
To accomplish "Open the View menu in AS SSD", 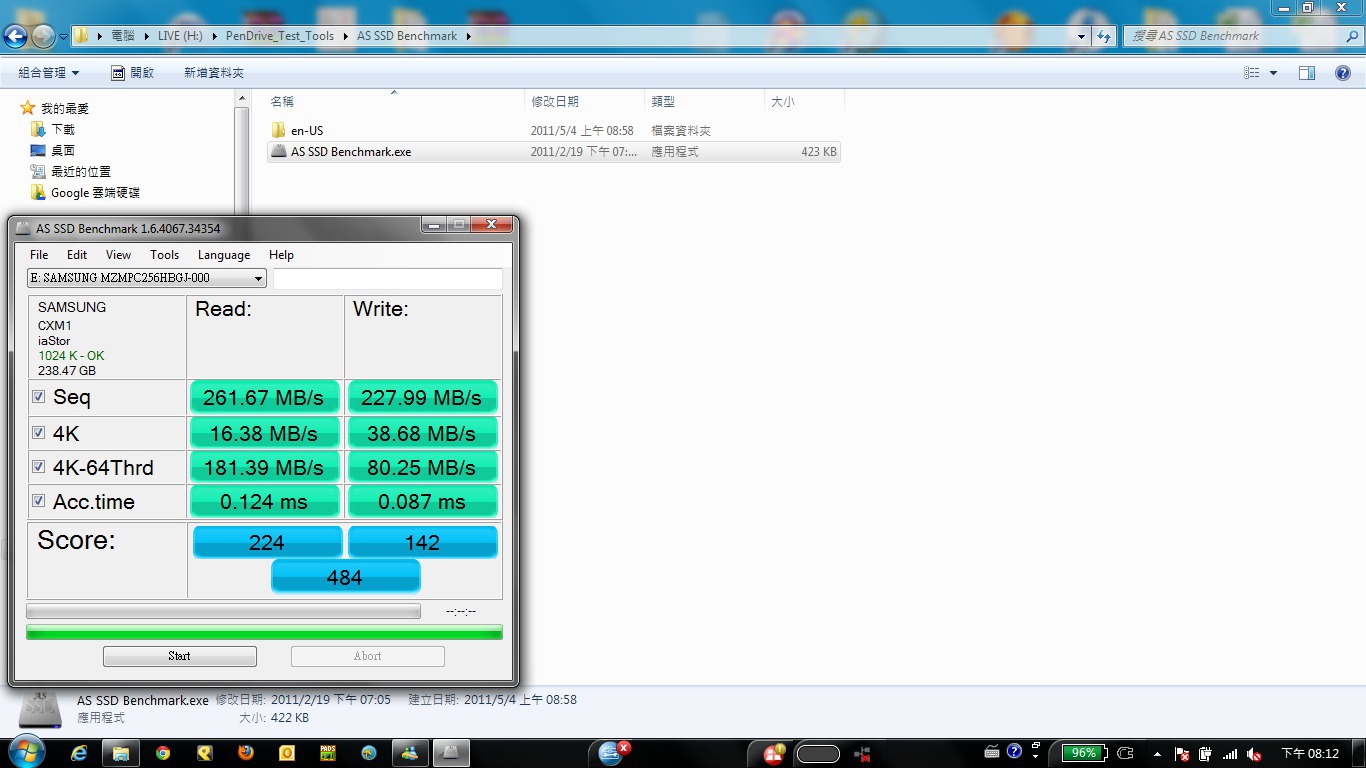I will point(118,255).
